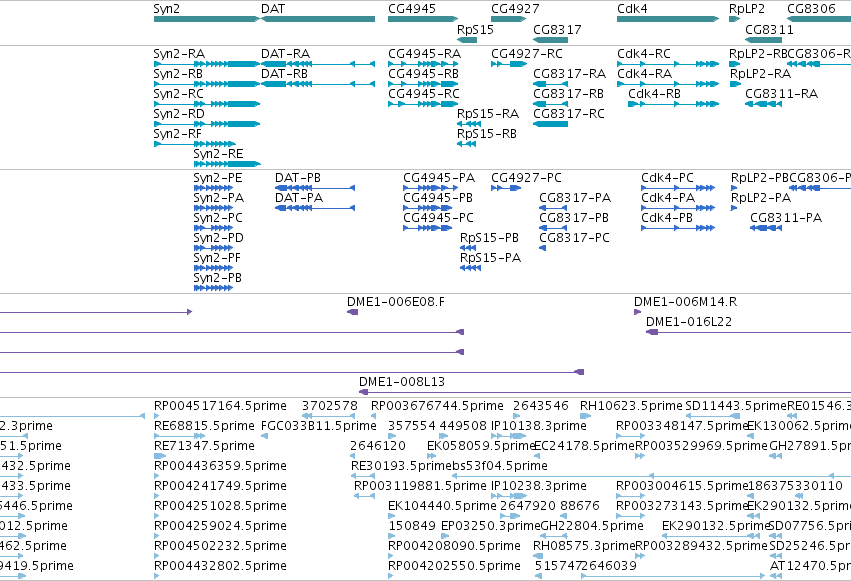Click EST RE68815.5prime
This screenshot has width=851, height=581.
pos(180,436)
